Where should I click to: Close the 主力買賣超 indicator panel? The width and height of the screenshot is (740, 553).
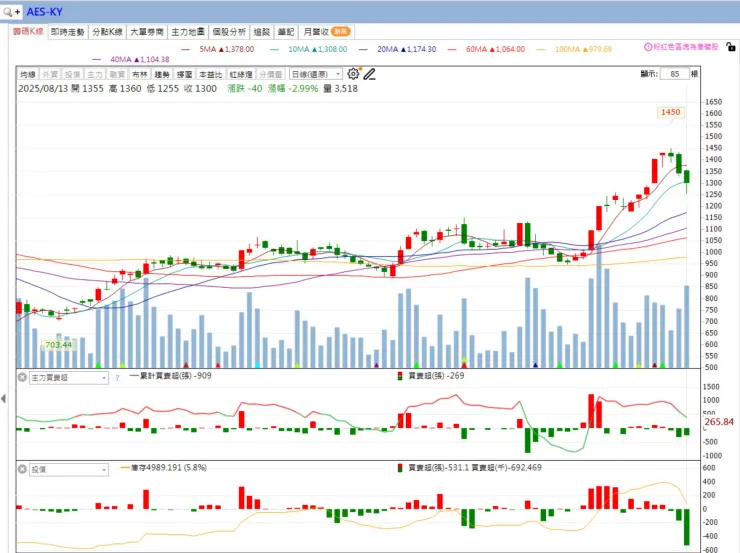point(22,377)
